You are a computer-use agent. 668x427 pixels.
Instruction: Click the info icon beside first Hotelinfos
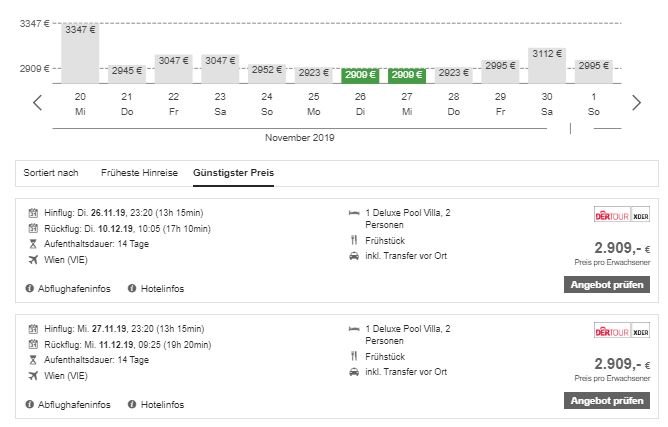point(132,288)
